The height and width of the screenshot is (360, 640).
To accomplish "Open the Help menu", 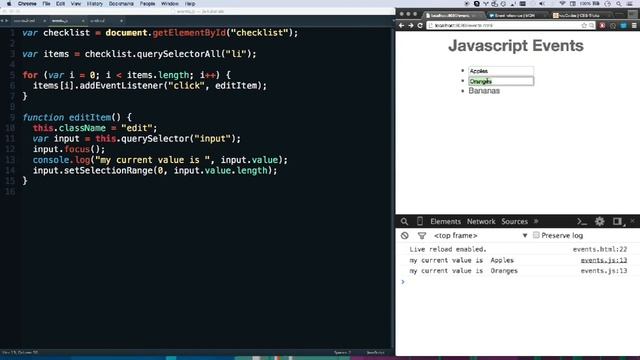I will [190, 4].
